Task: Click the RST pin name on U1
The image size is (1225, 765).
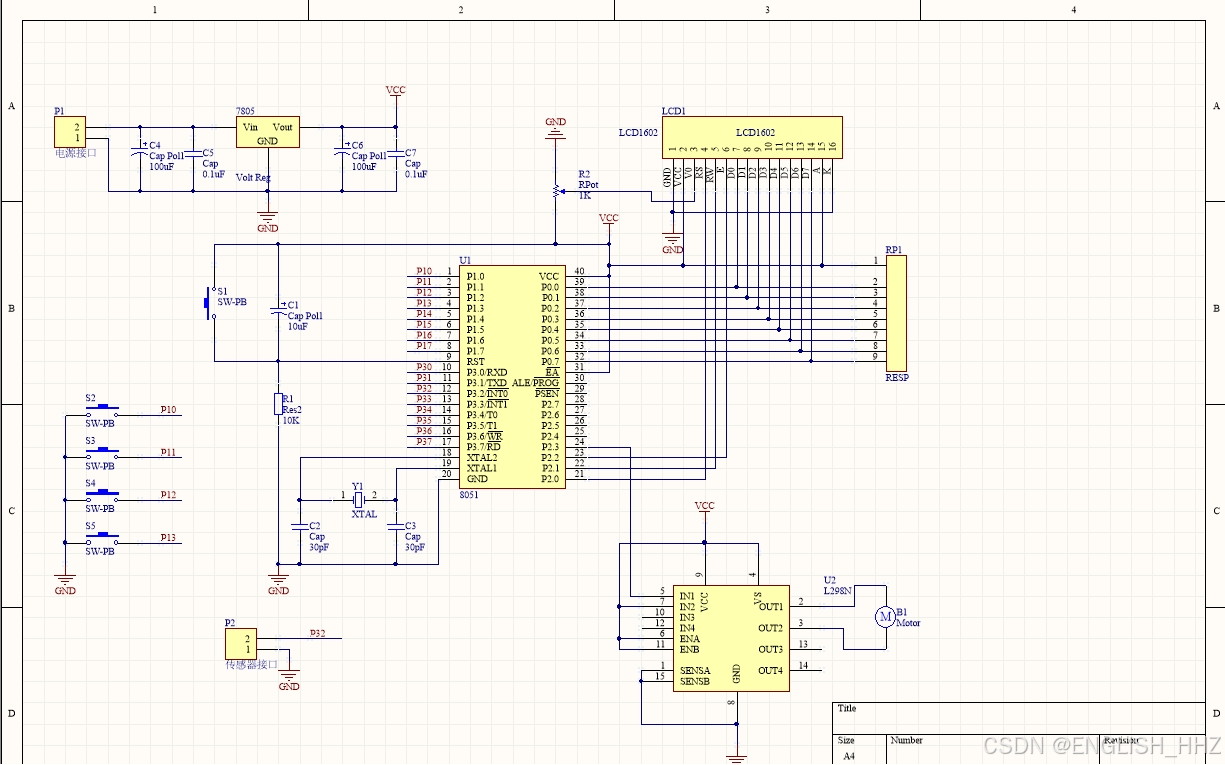Action: point(475,362)
